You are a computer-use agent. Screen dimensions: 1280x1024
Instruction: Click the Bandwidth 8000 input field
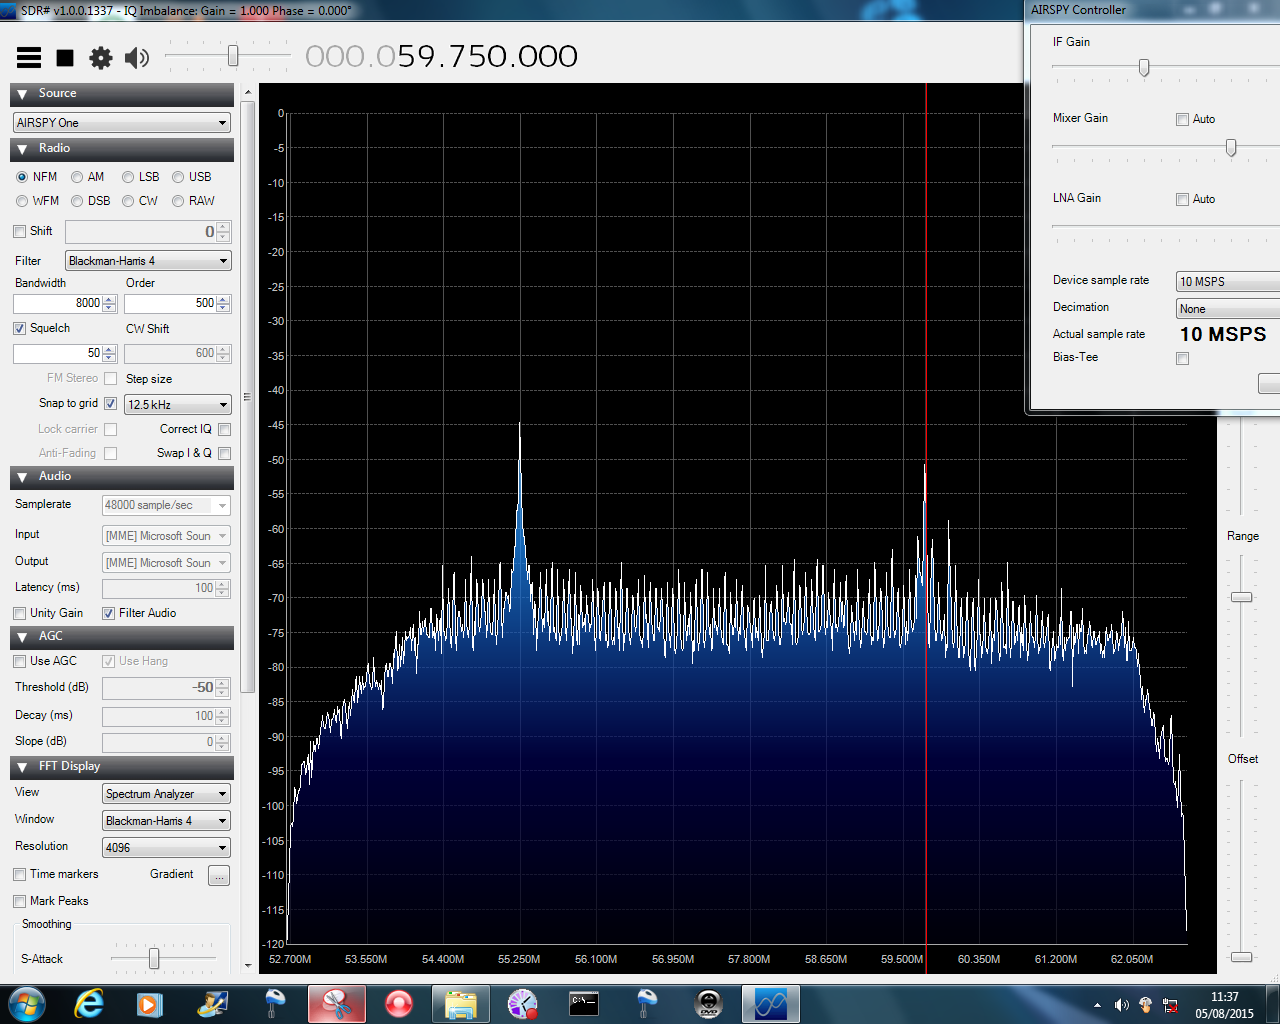58,303
